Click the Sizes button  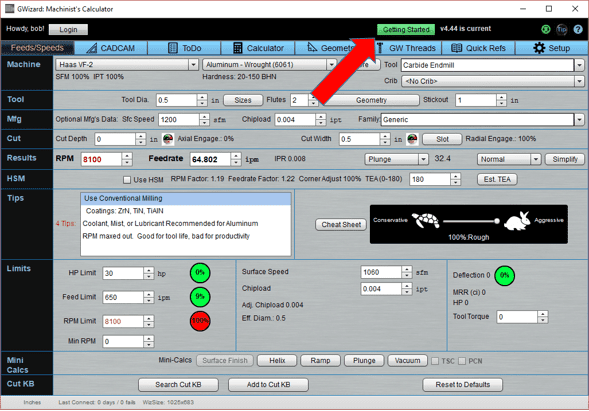(x=243, y=100)
